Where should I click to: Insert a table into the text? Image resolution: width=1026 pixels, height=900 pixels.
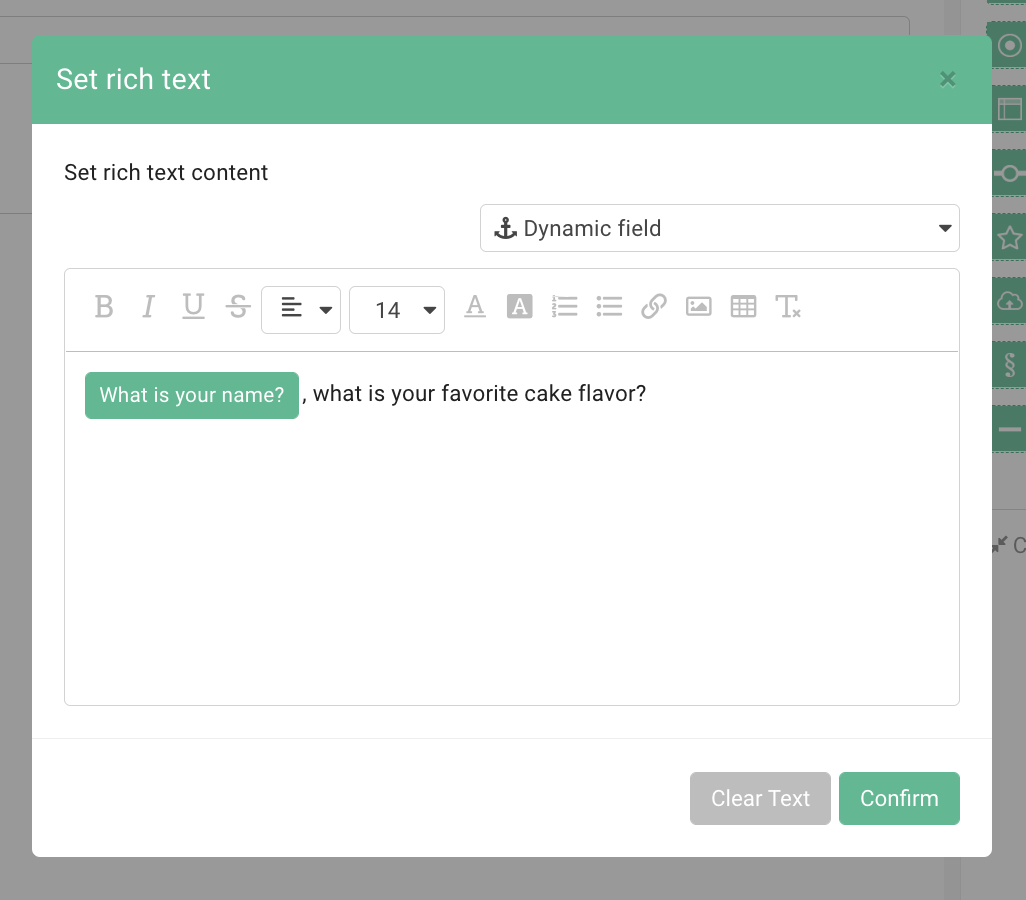click(743, 307)
